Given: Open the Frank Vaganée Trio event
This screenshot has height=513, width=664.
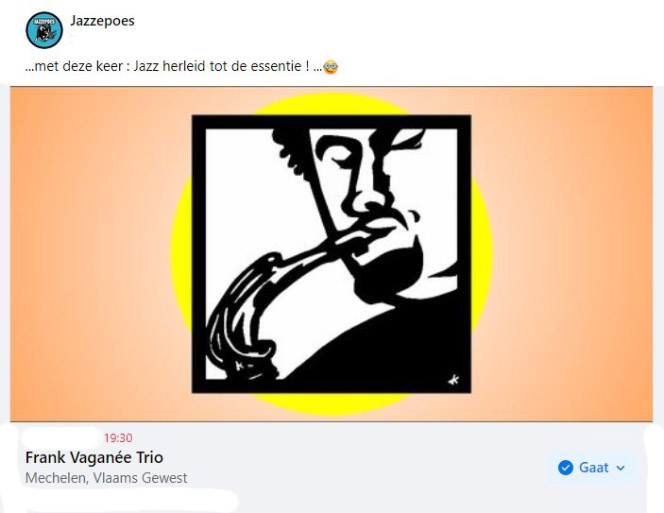Looking at the screenshot, I should click(x=94, y=458).
